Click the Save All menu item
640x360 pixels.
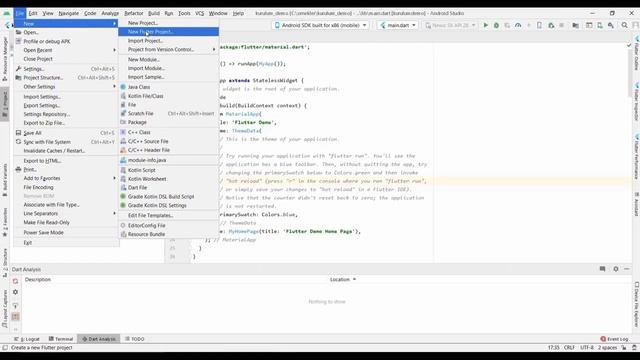(66, 133)
